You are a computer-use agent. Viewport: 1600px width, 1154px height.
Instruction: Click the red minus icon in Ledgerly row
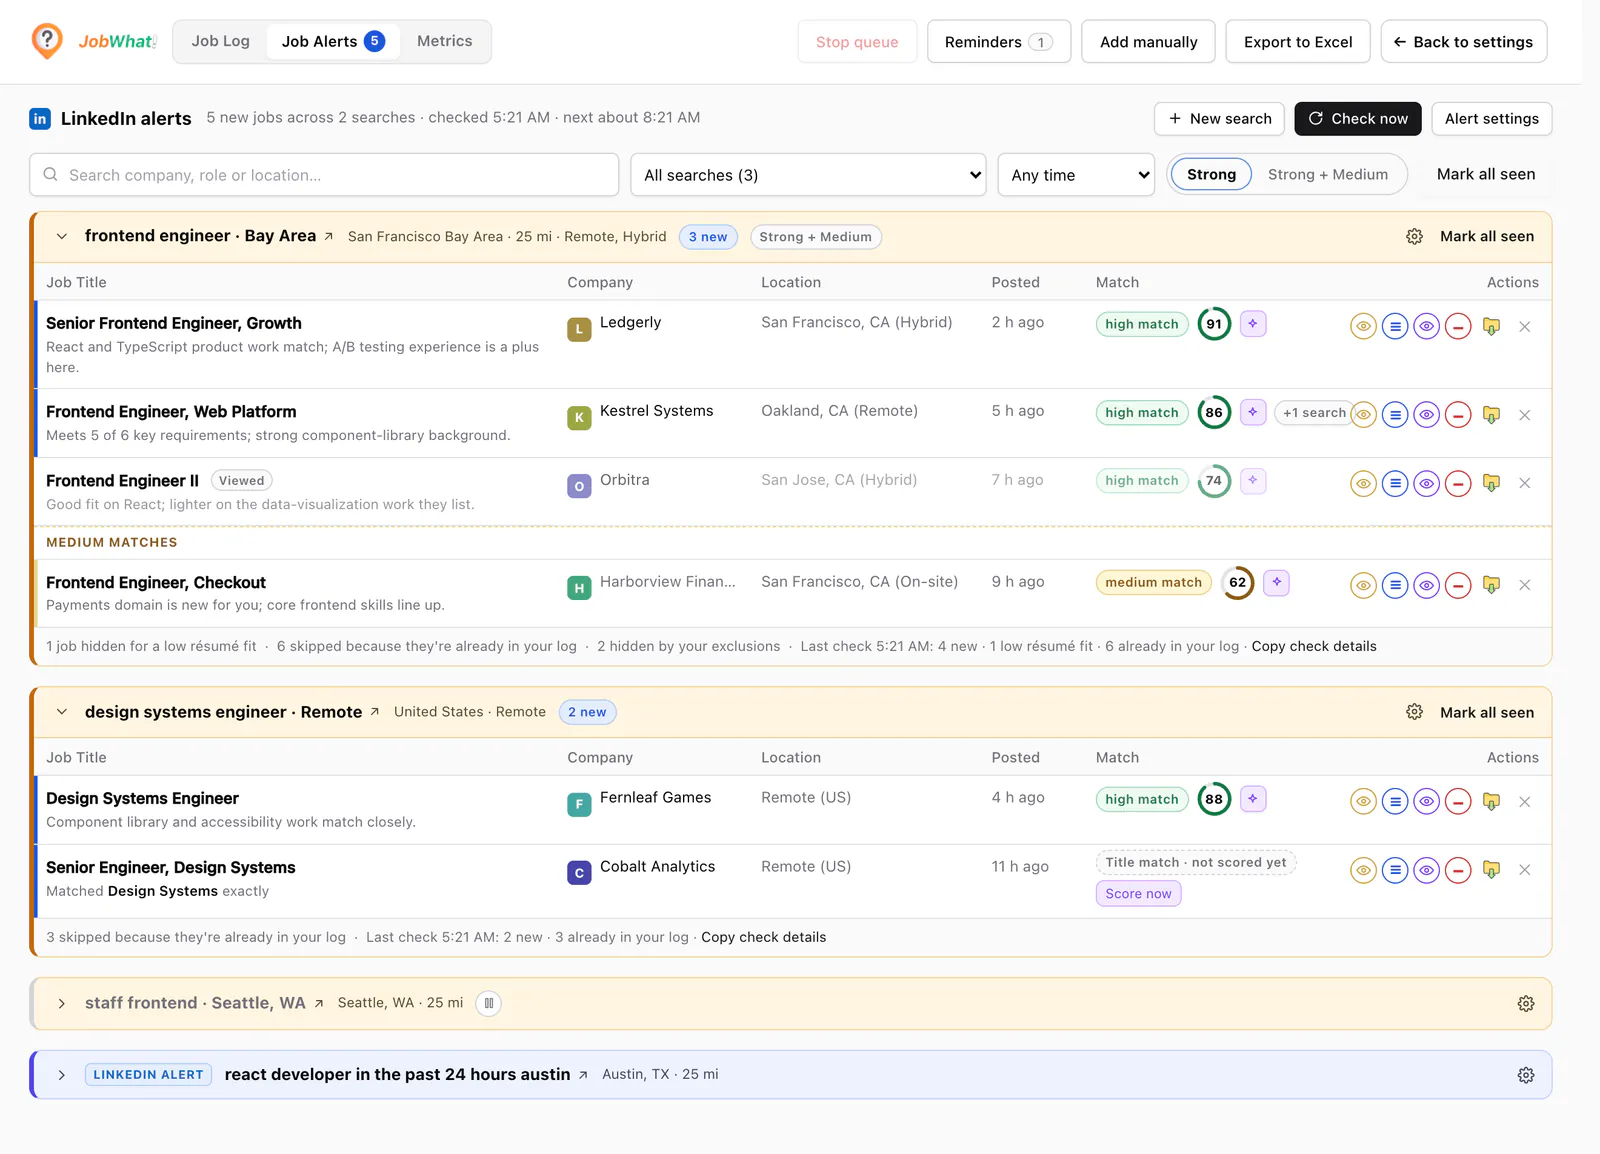[1459, 327]
